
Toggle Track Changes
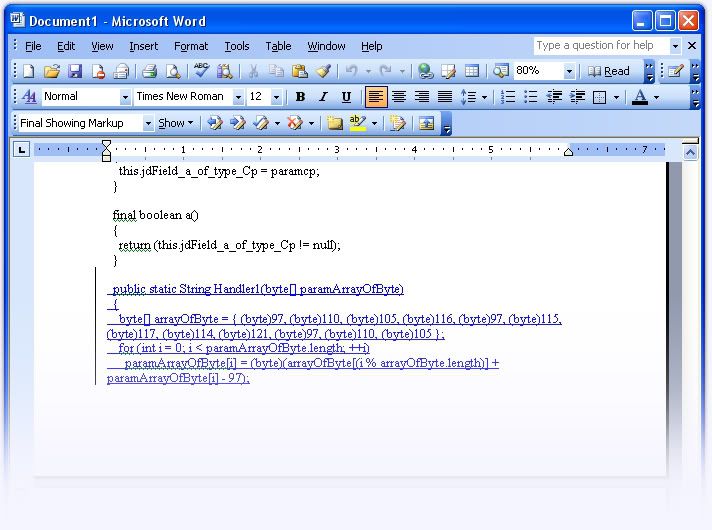click(x=398, y=123)
